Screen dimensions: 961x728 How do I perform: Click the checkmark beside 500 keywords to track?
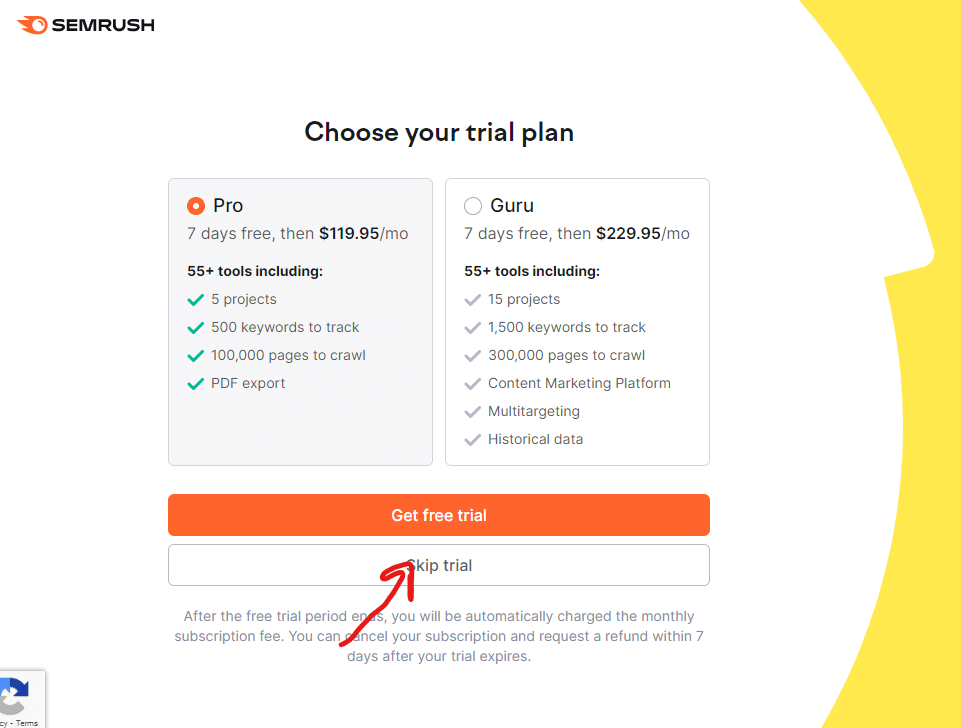[196, 327]
